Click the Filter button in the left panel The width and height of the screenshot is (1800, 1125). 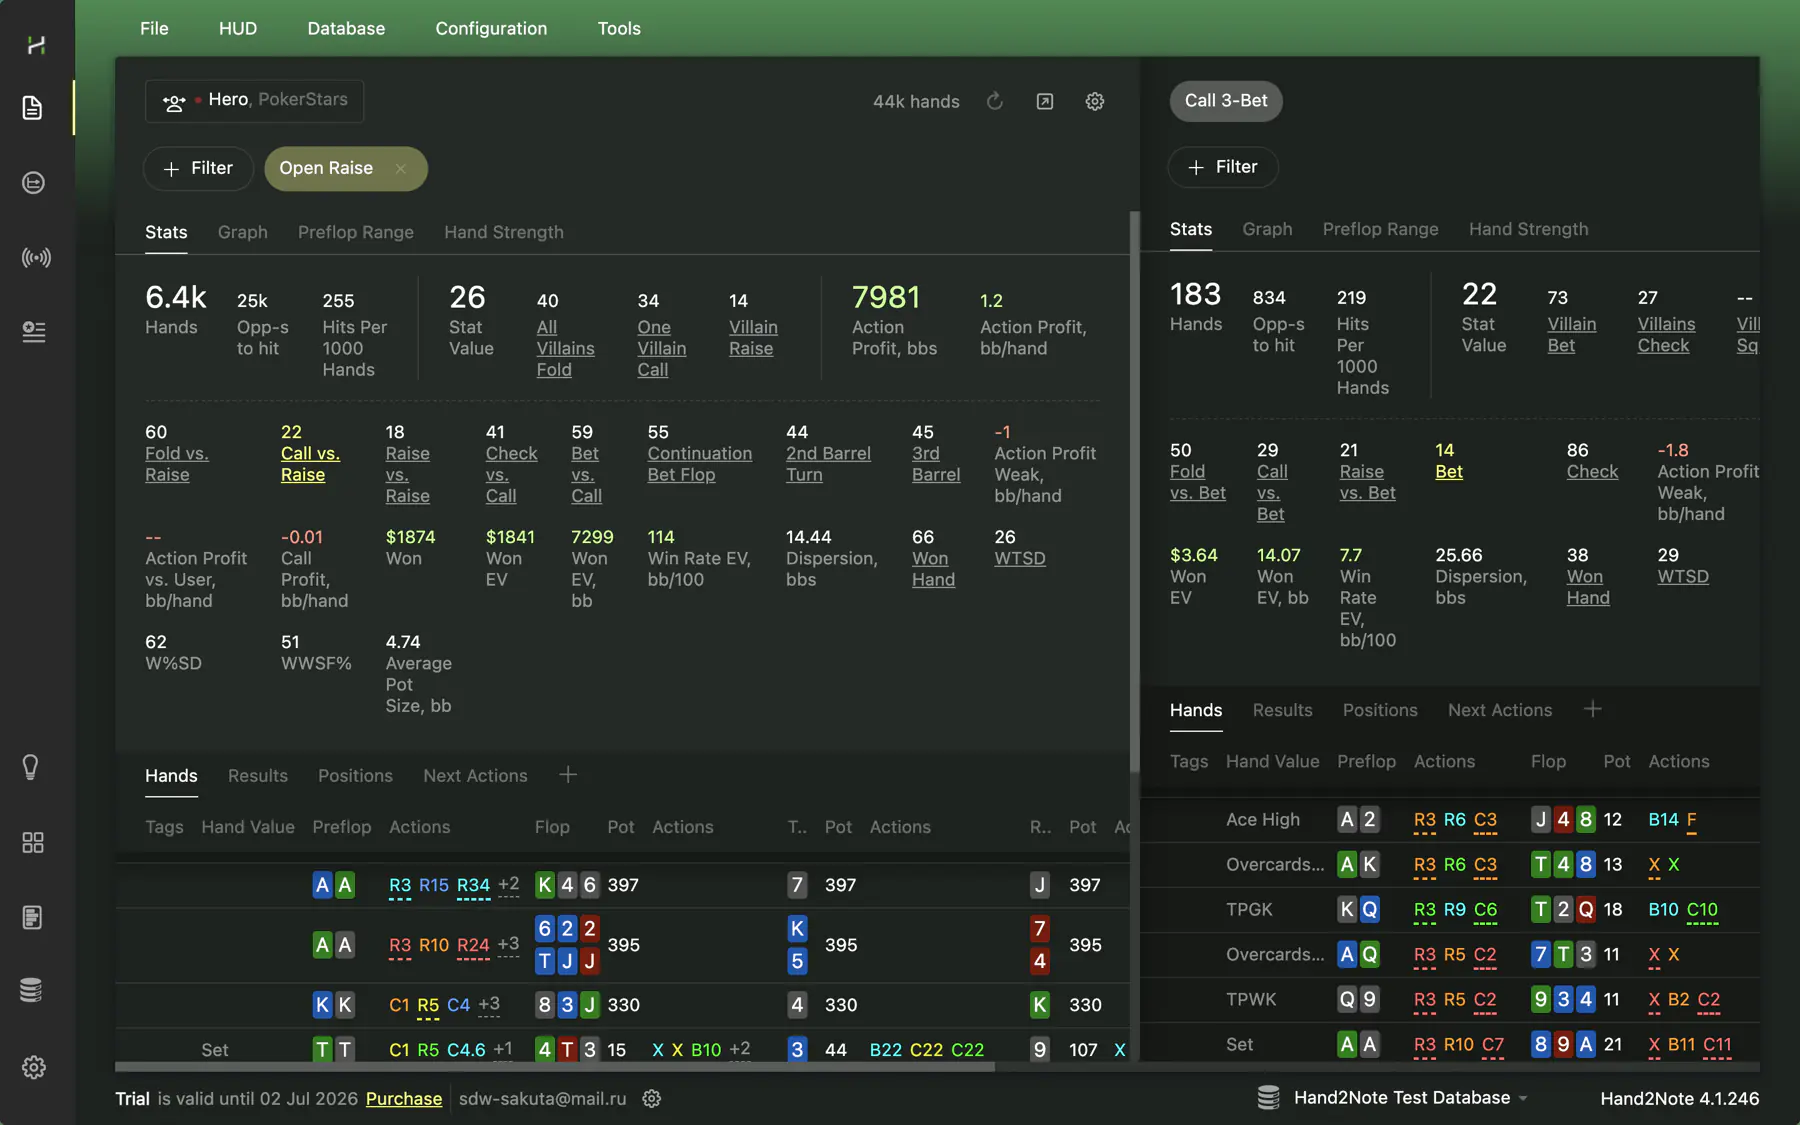(198, 168)
